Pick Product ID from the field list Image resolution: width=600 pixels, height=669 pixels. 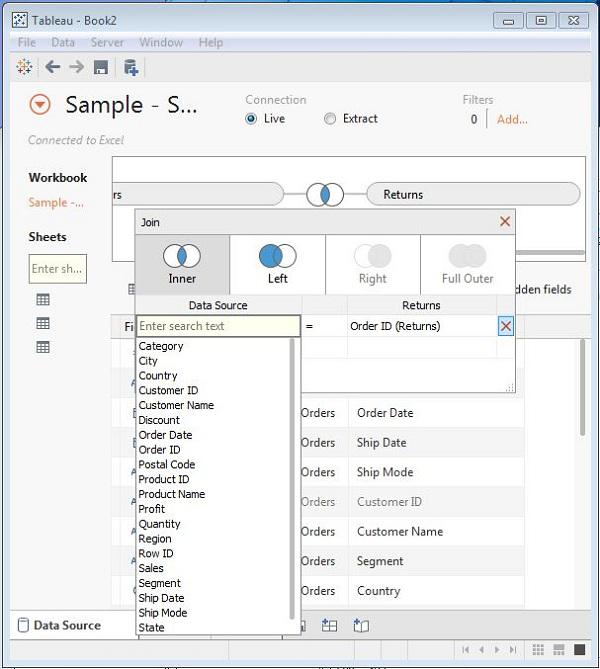[164, 480]
